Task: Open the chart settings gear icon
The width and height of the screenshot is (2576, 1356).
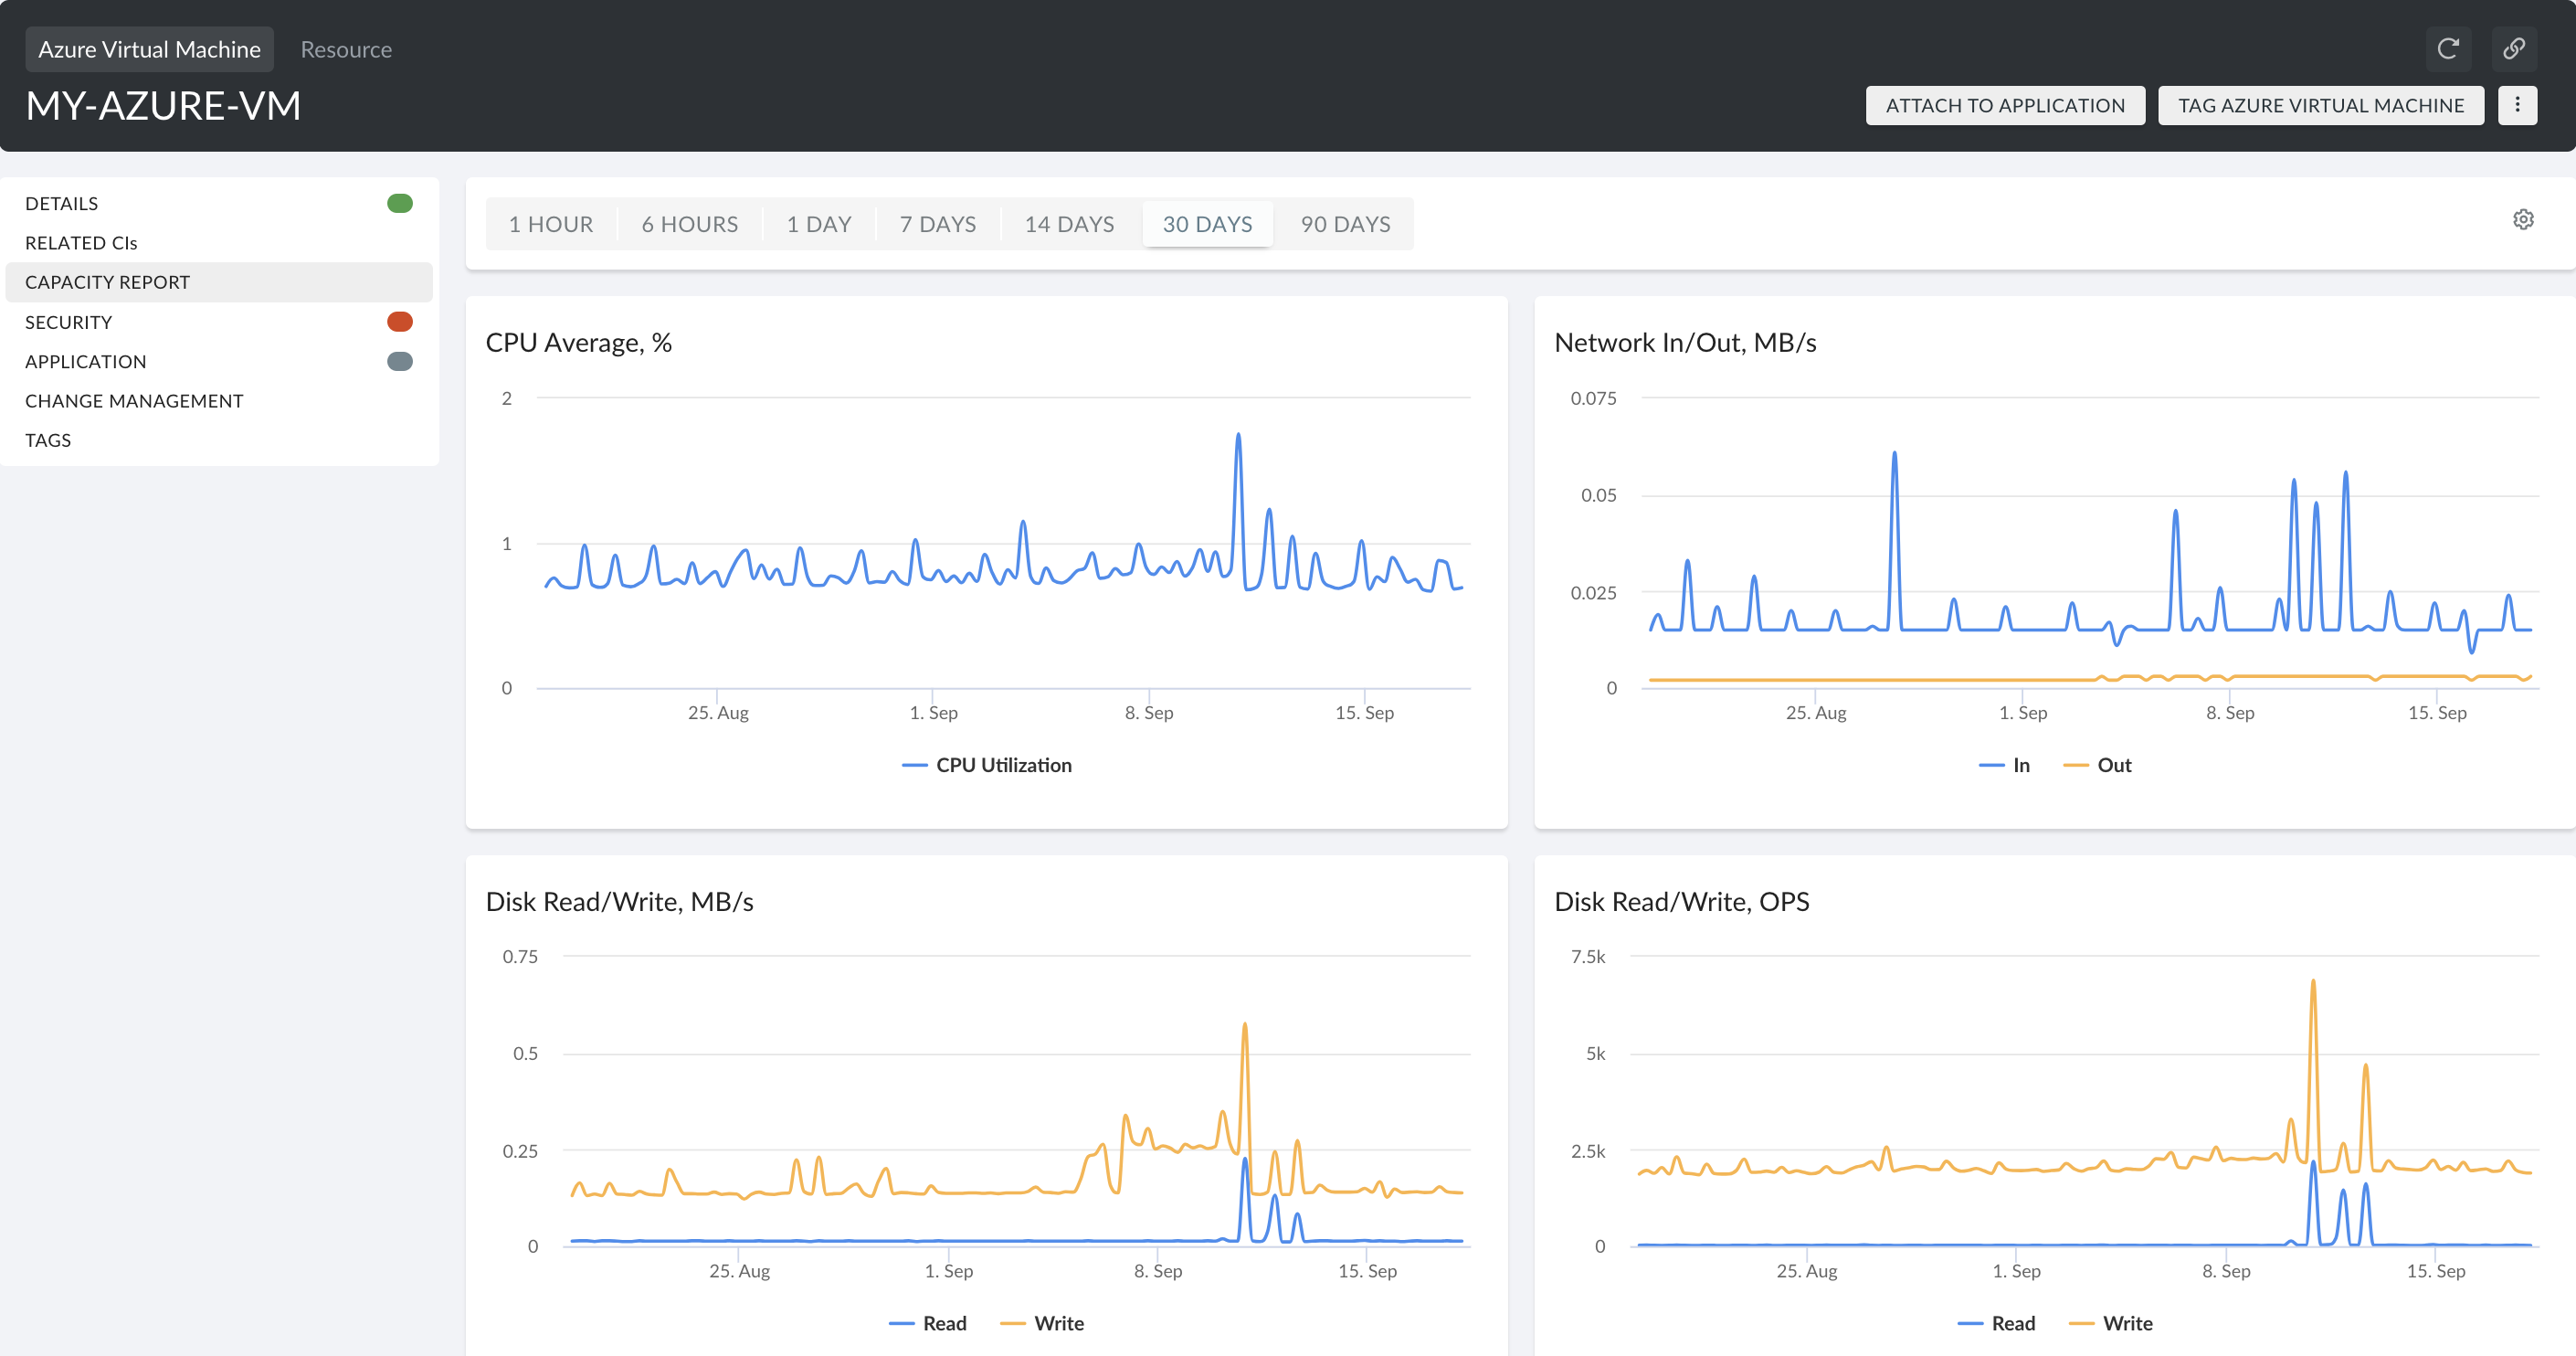Action: click(x=2524, y=219)
